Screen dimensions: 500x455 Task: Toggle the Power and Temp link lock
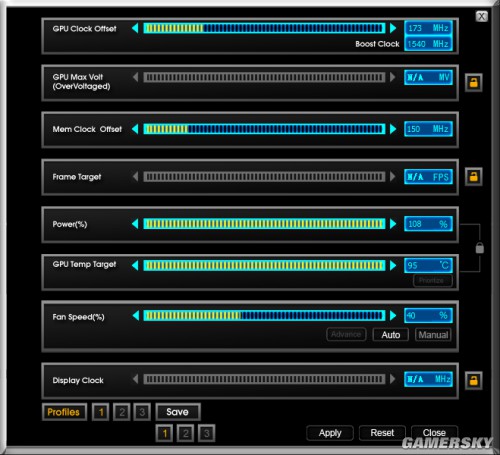(480, 248)
